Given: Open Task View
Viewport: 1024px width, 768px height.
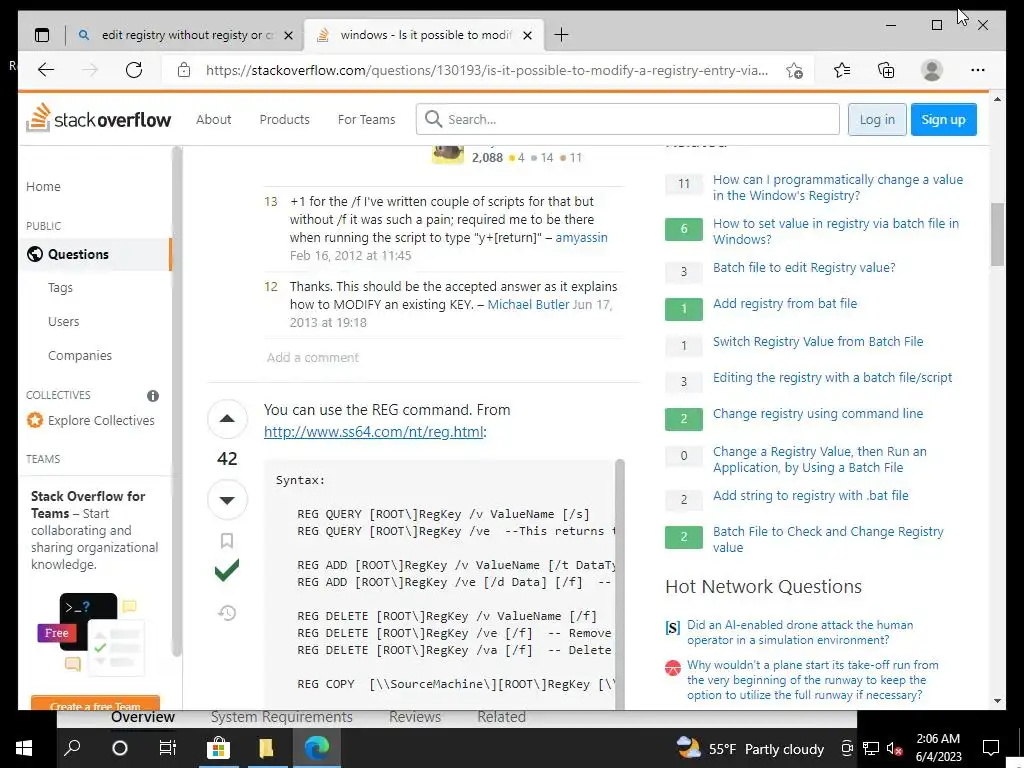Looking at the screenshot, I should [168, 748].
